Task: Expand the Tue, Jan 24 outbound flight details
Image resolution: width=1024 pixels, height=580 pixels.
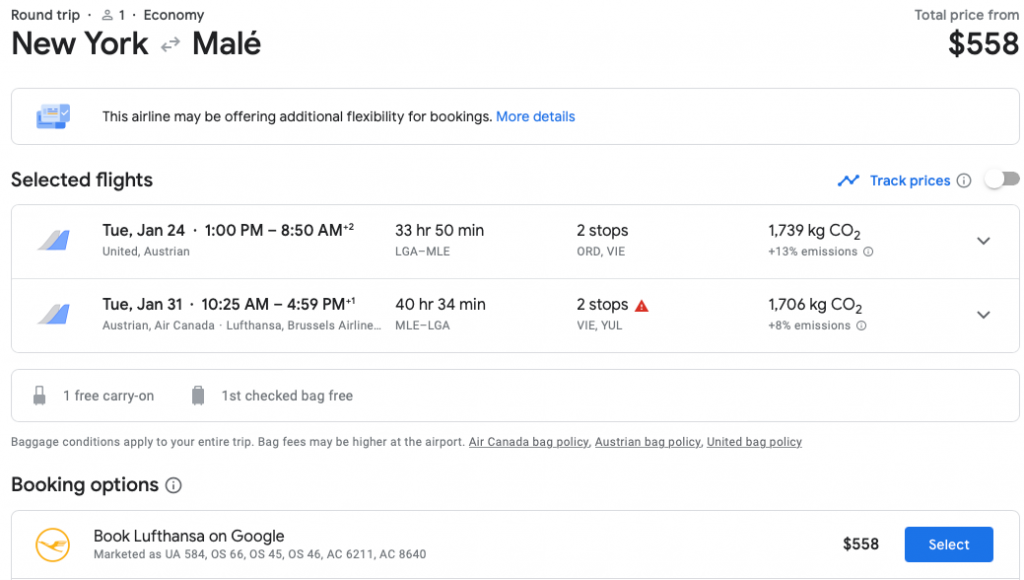Action: pos(983,241)
